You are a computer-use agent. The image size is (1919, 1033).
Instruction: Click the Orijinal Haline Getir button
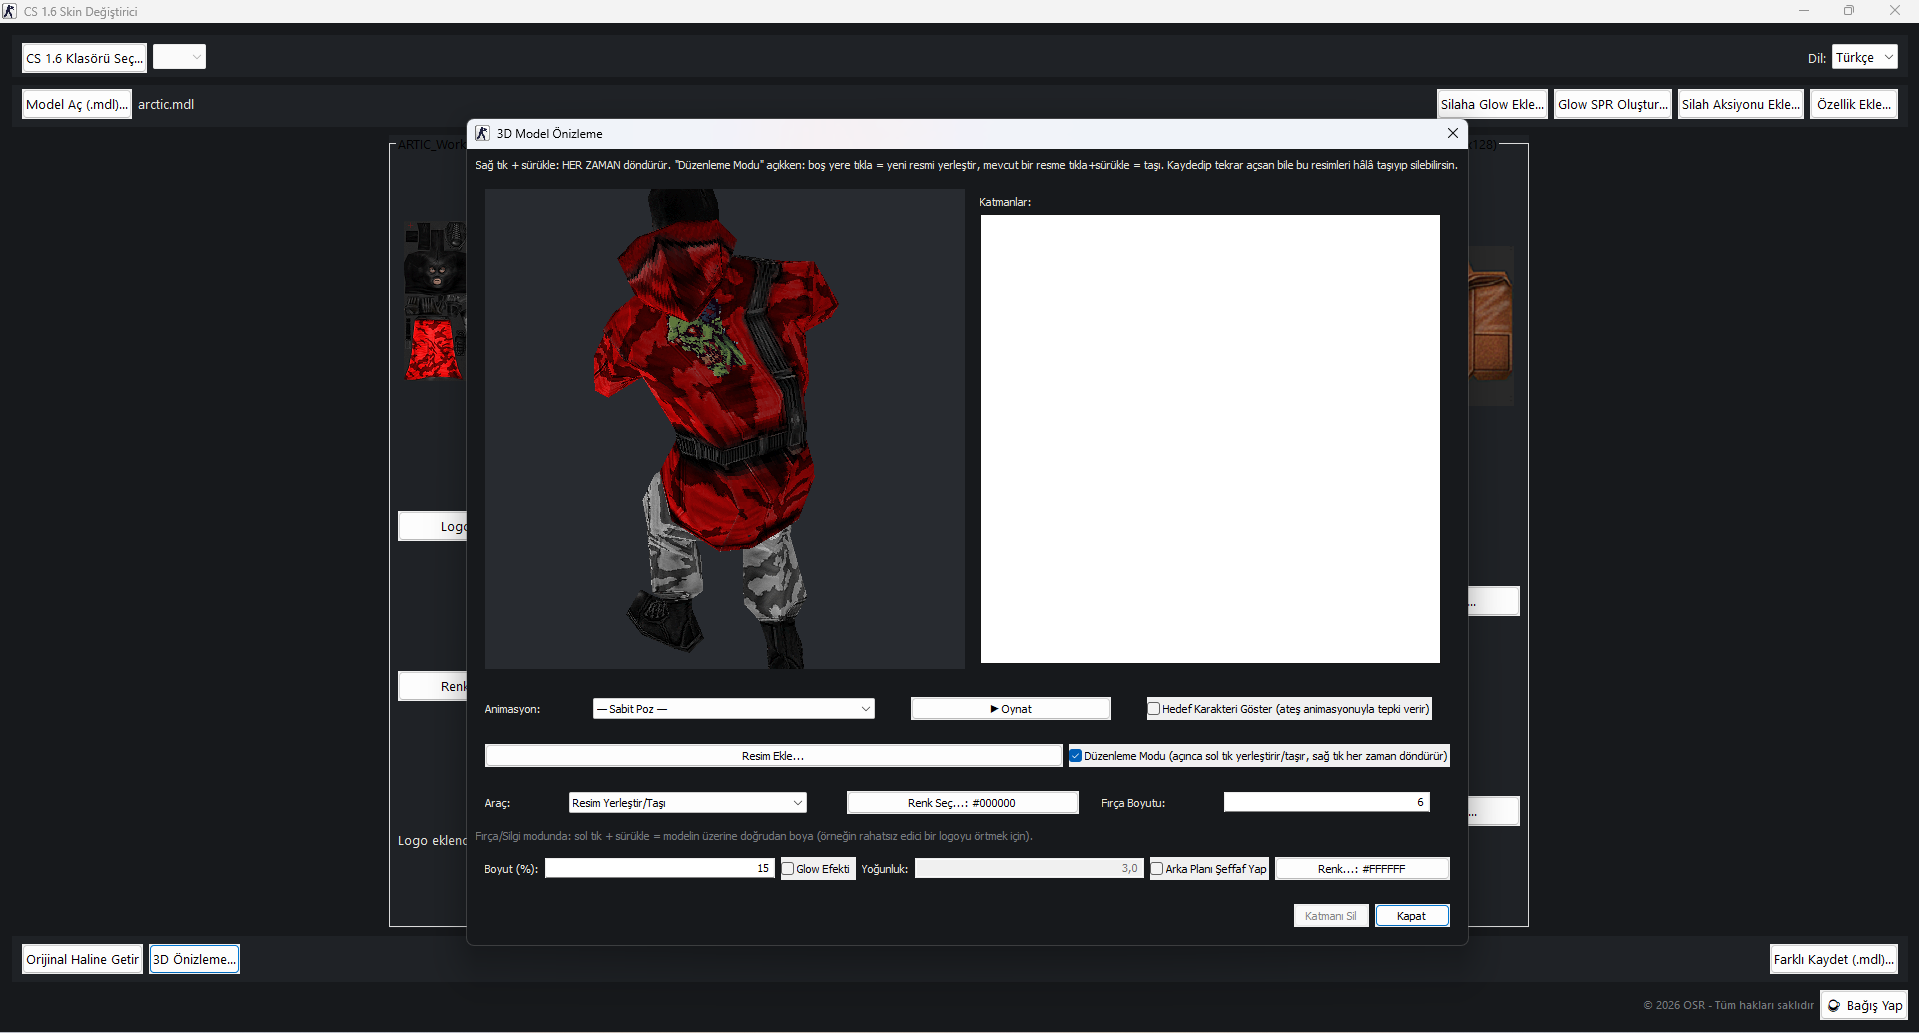click(83, 959)
